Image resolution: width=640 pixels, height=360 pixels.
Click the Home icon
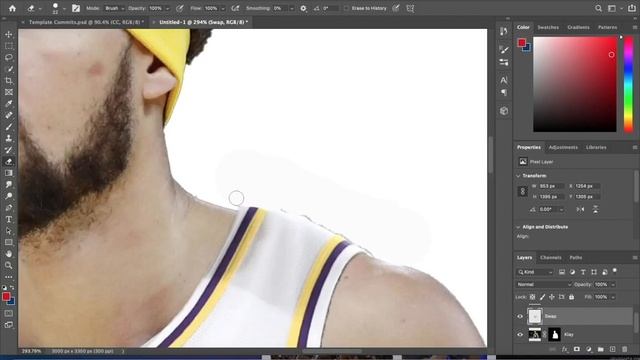(12, 8)
